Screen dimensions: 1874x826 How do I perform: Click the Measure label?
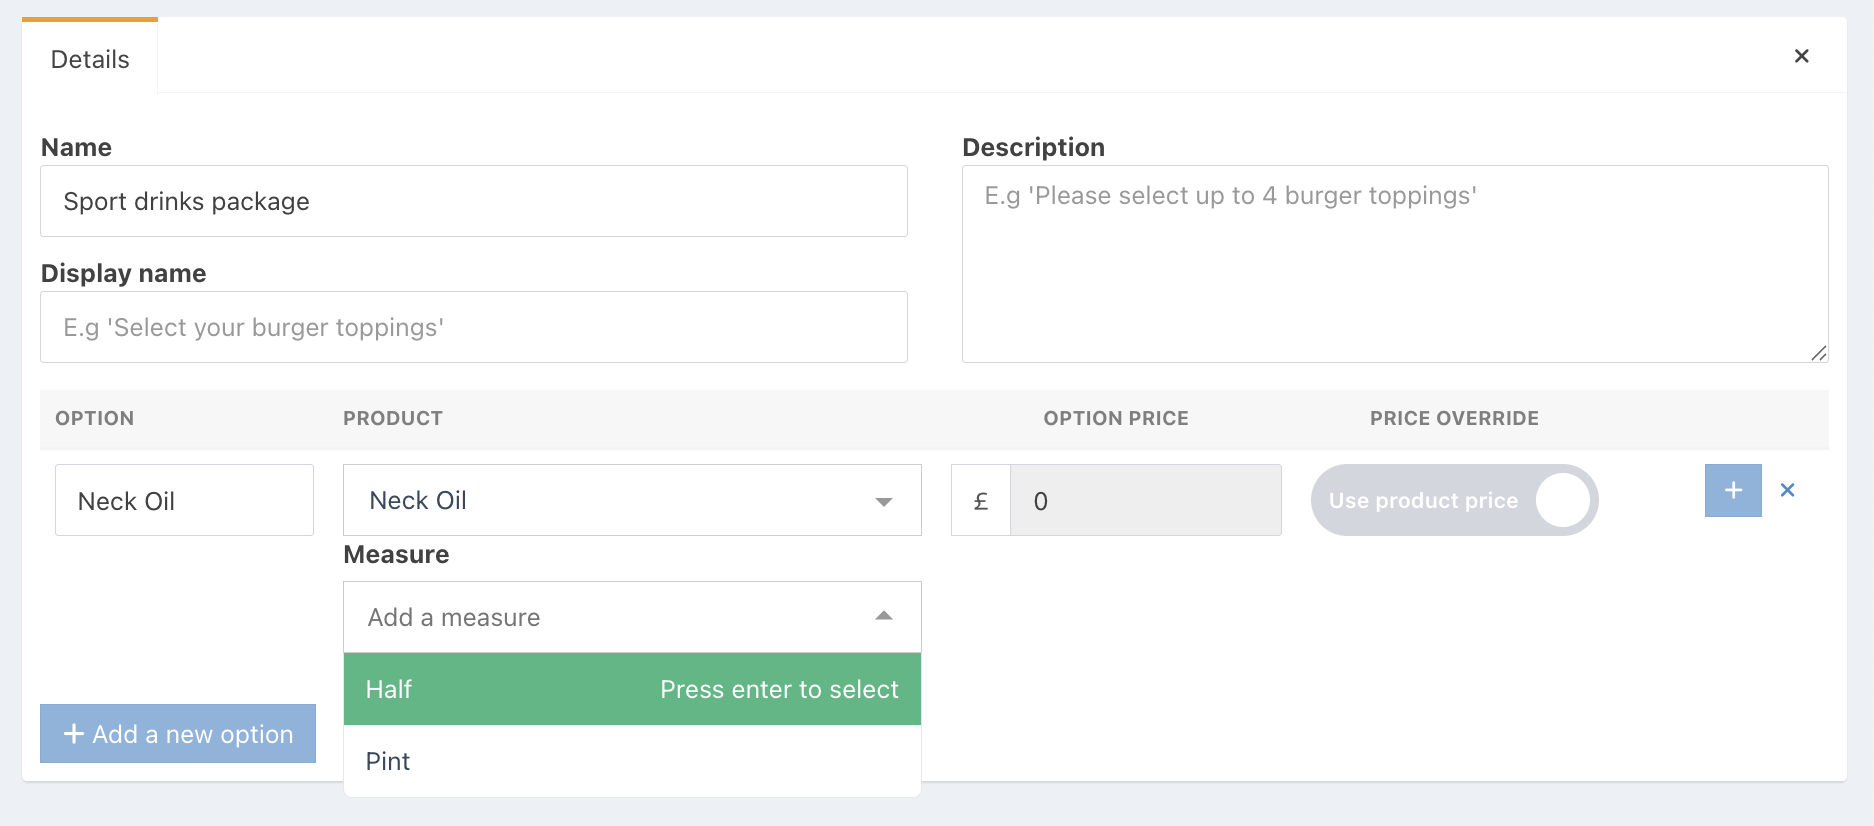point(396,555)
